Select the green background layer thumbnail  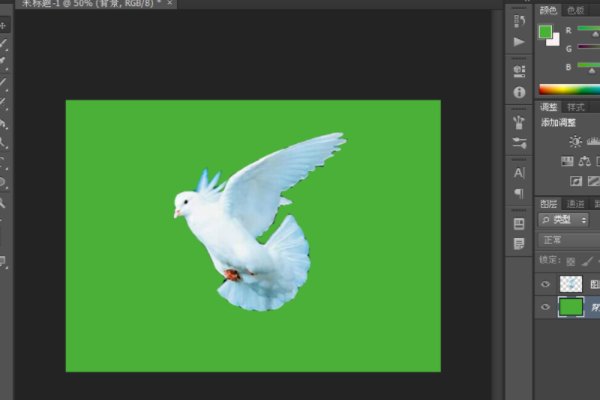click(571, 308)
